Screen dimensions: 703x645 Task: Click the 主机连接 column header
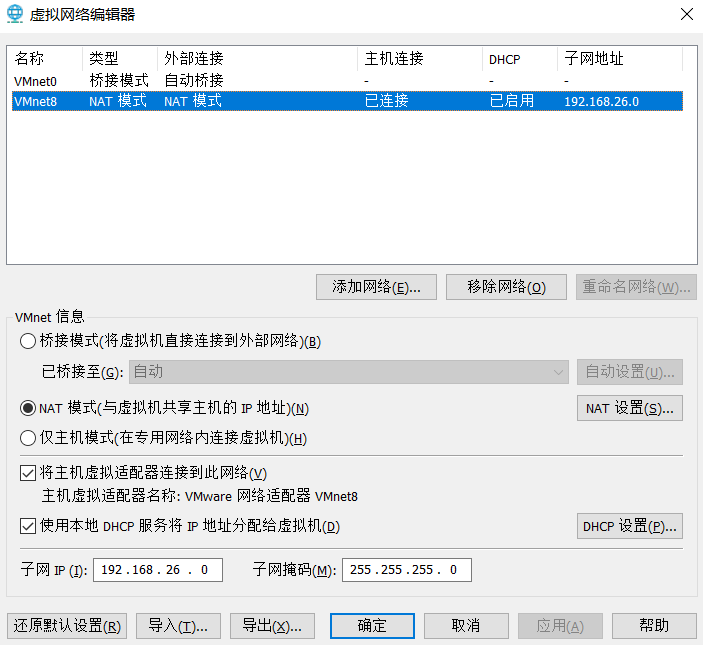pyautogui.click(x=420, y=59)
